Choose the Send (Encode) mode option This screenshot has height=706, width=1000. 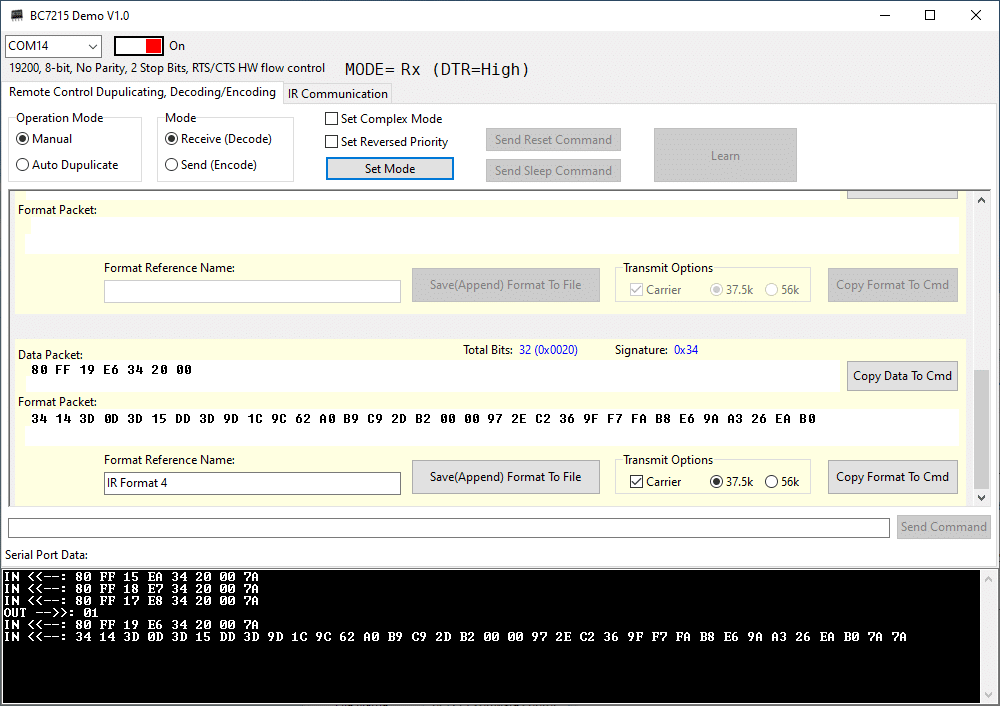[210, 165]
